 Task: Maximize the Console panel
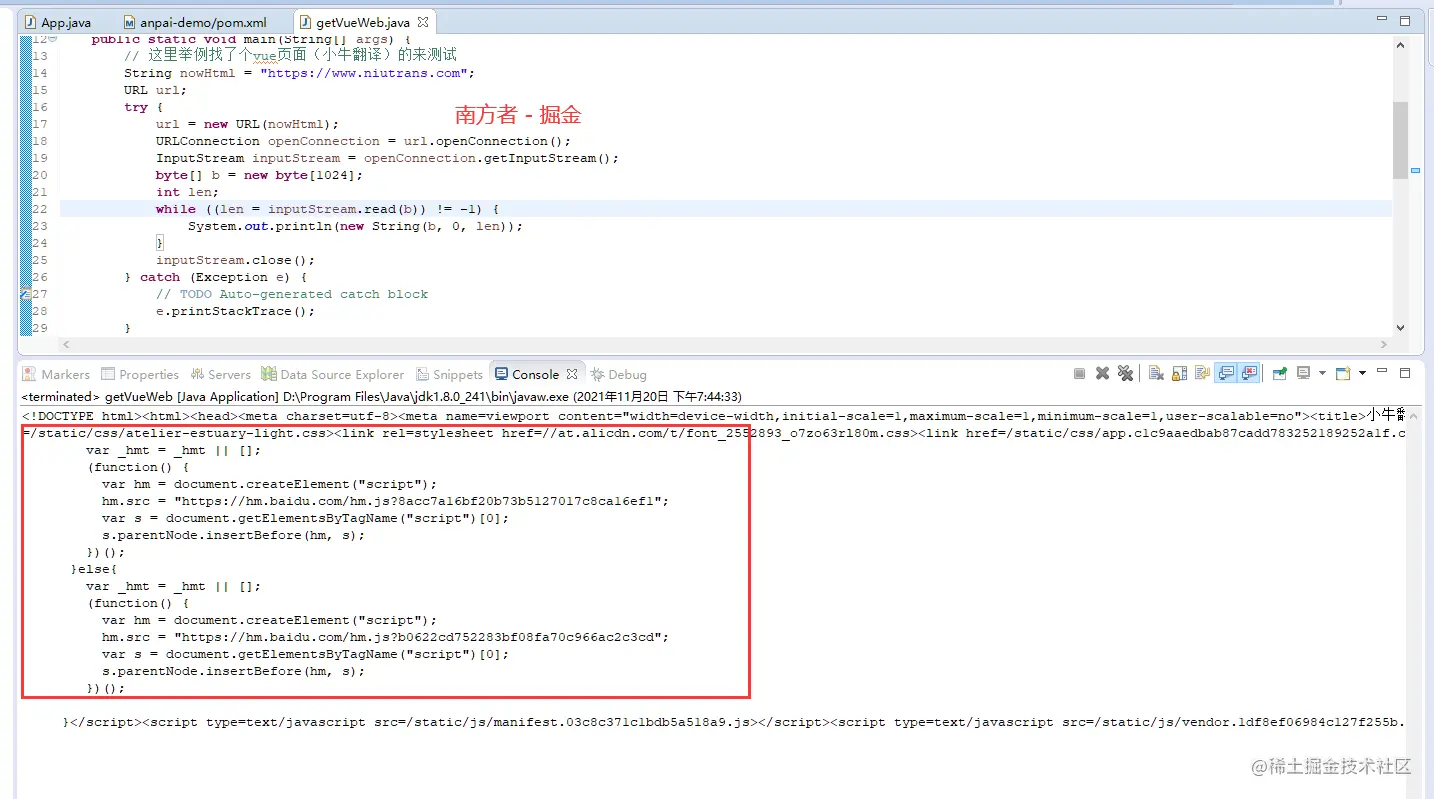pyautogui.click(x=1405, y=373)
